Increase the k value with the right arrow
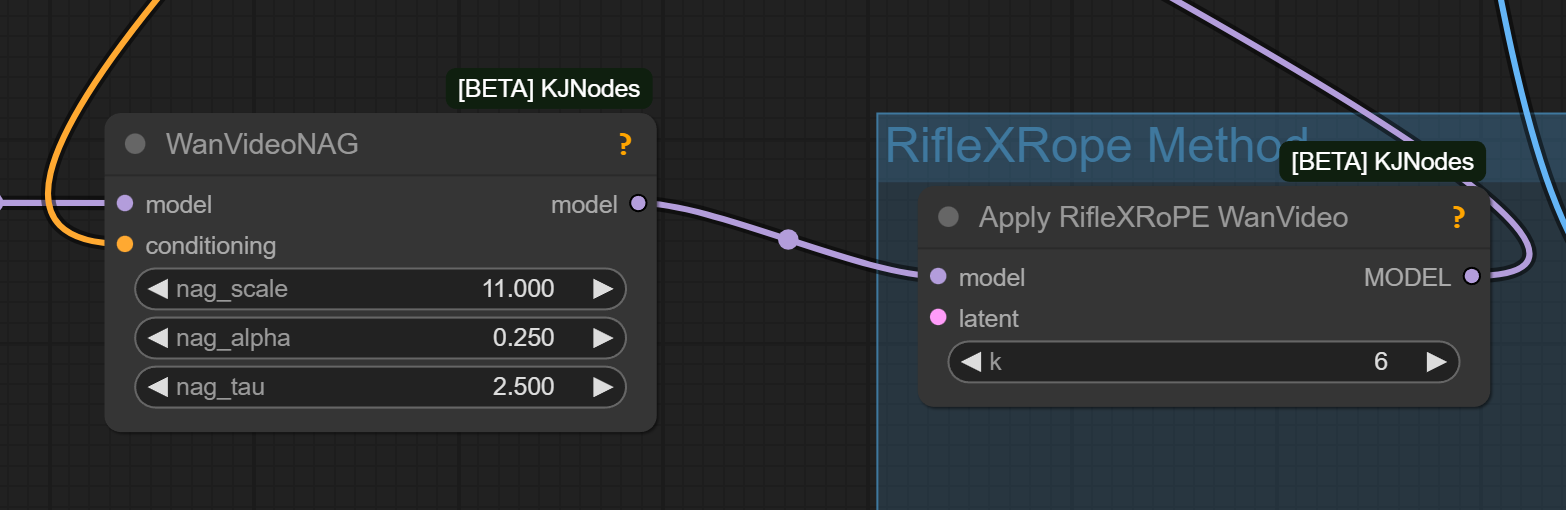 [1436, 362]
